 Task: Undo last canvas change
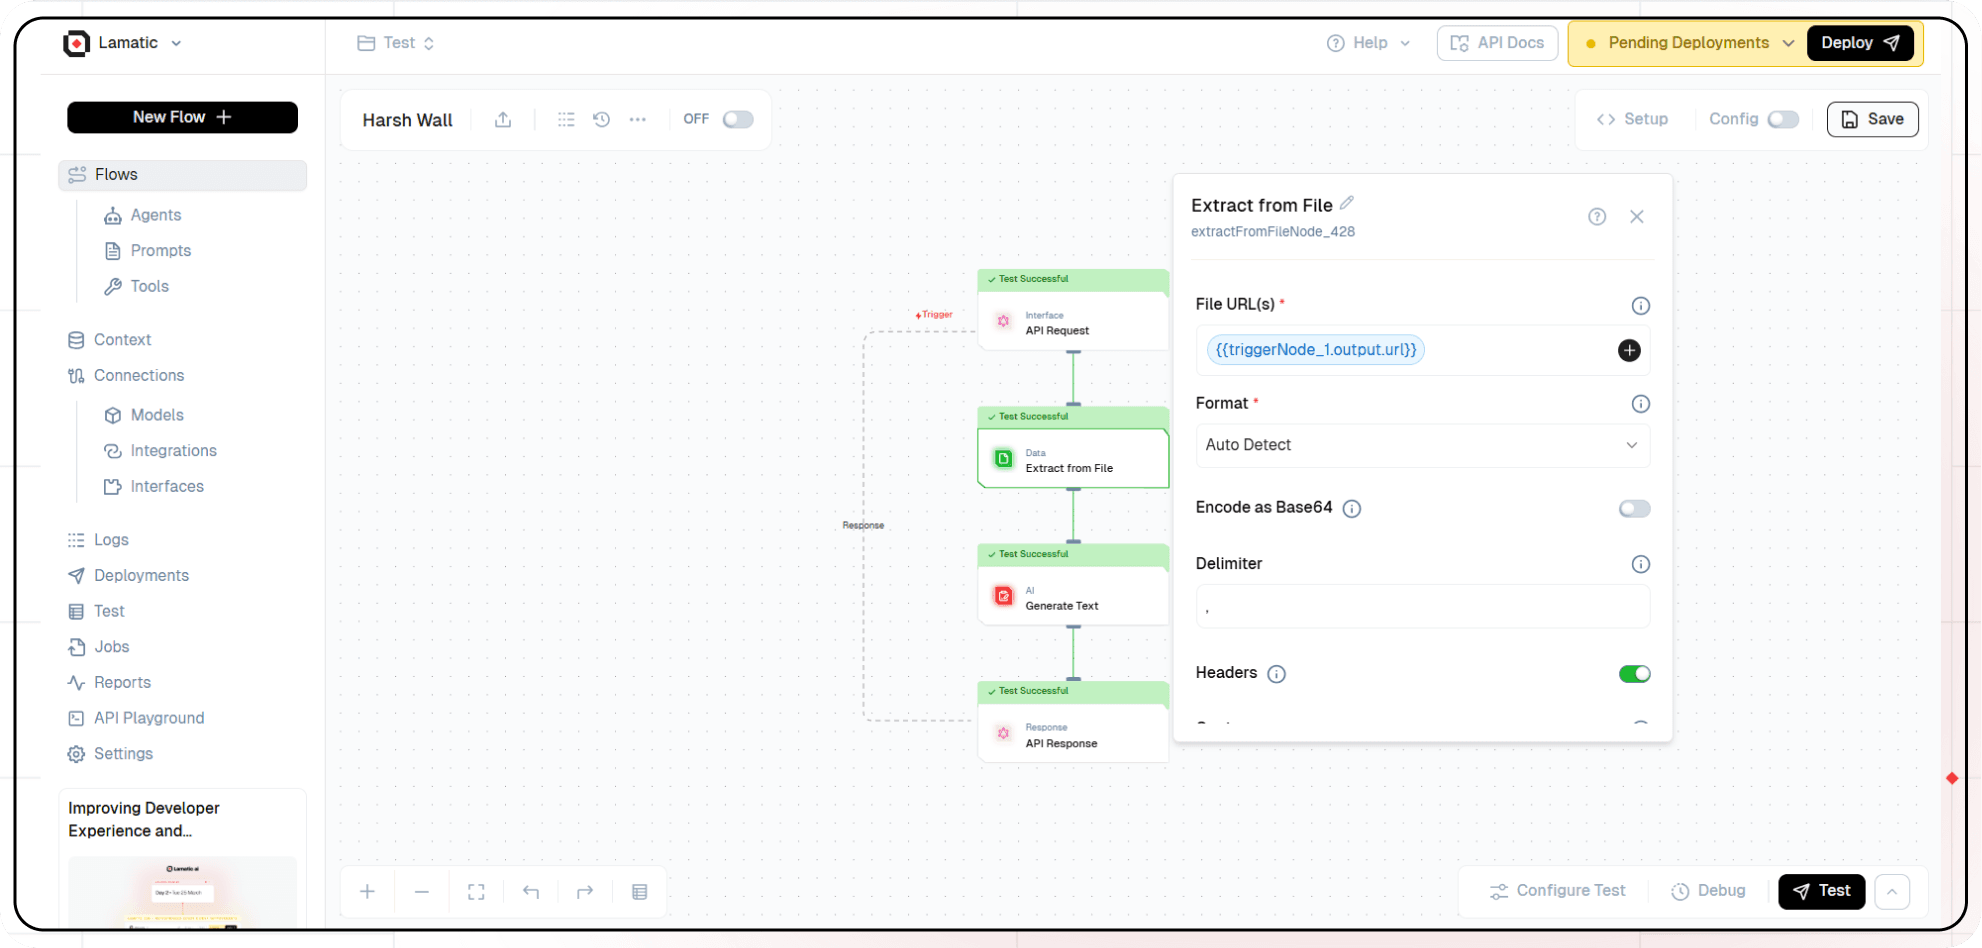(530, 891)
